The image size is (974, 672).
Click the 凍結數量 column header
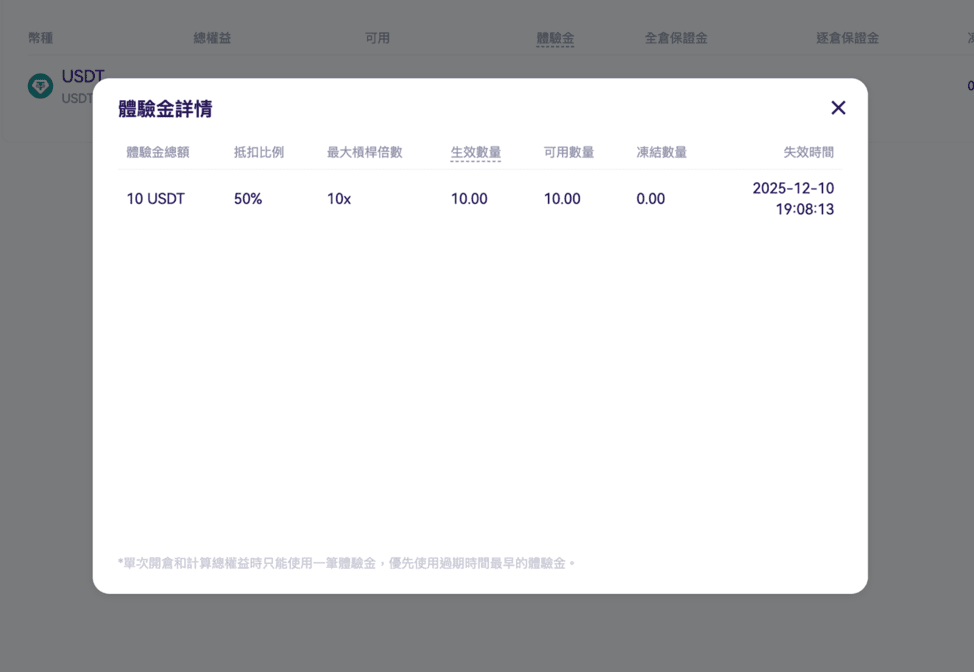661,152
